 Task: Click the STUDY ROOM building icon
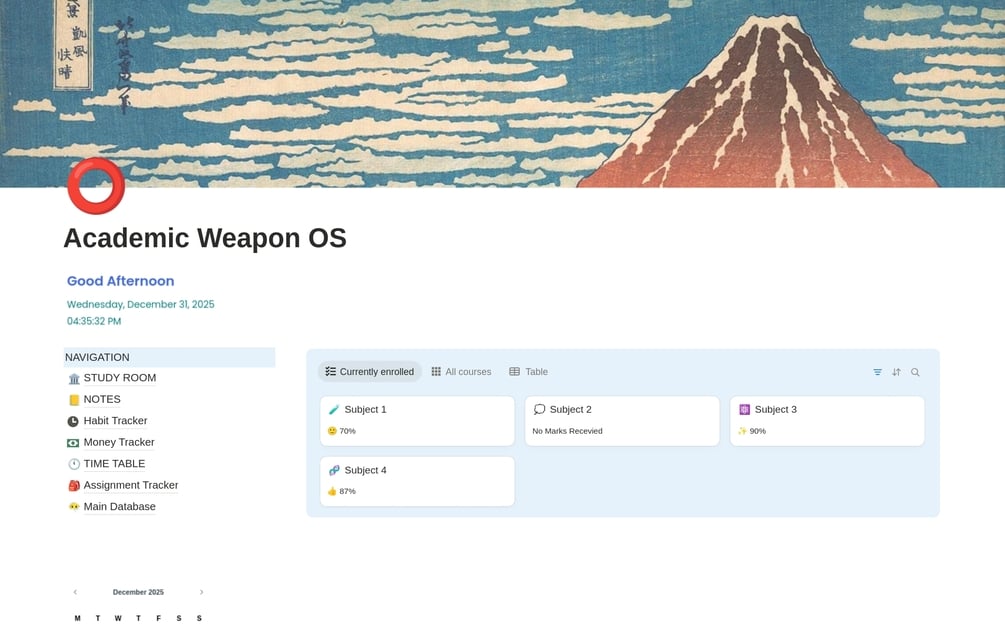pyautogui.click(x=74, y=379)
